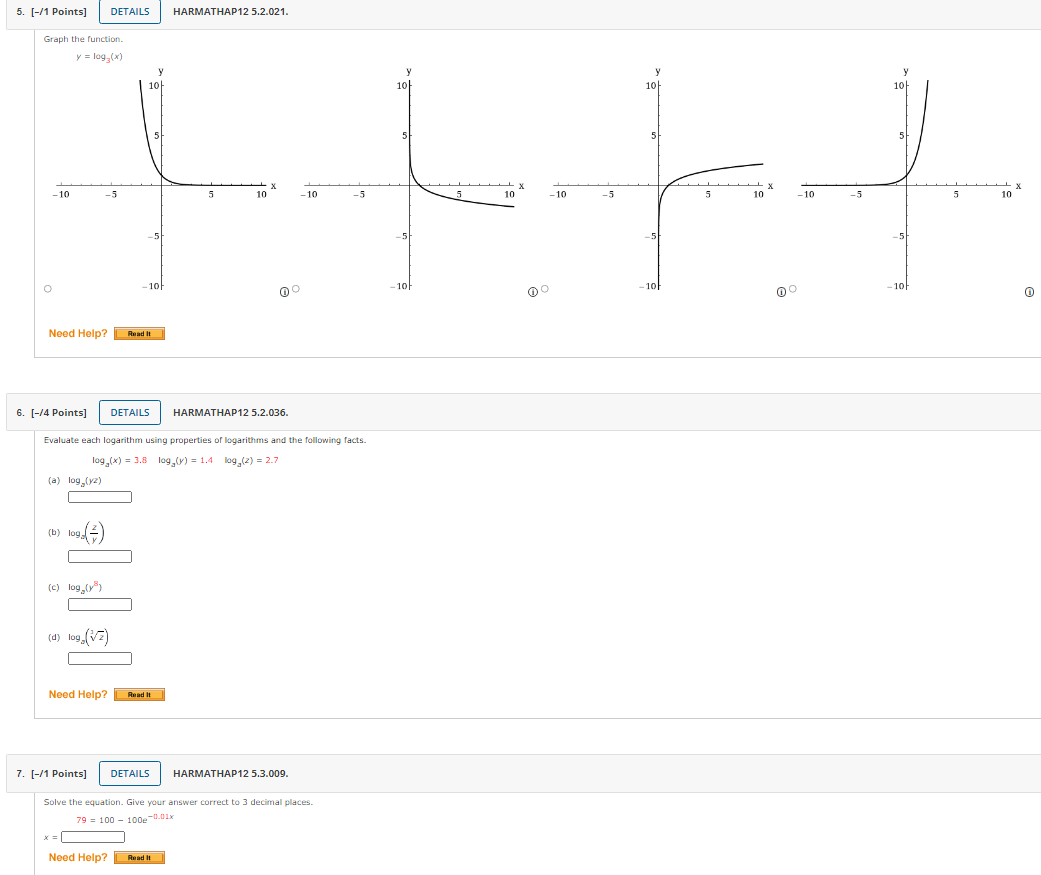Click the x = answer field in question 7
Viewport: 1041px width, 875px height.
pos(93,837)
